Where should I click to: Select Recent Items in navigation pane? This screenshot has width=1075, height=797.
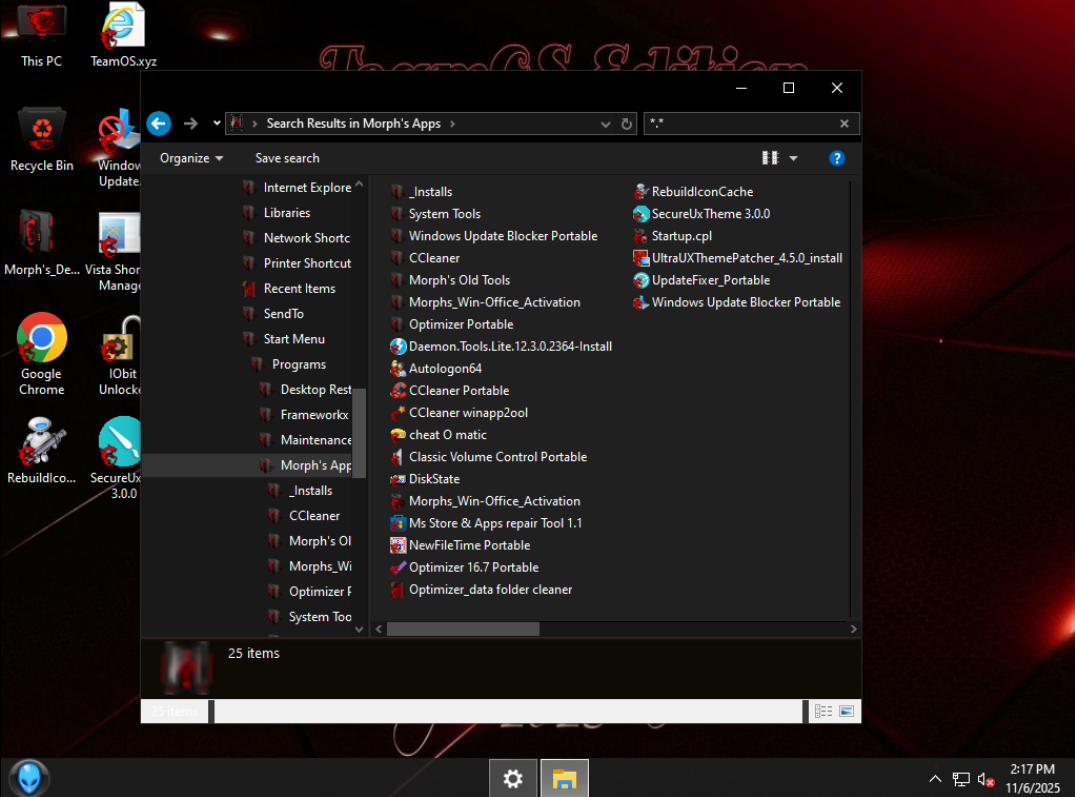[300, 289]
